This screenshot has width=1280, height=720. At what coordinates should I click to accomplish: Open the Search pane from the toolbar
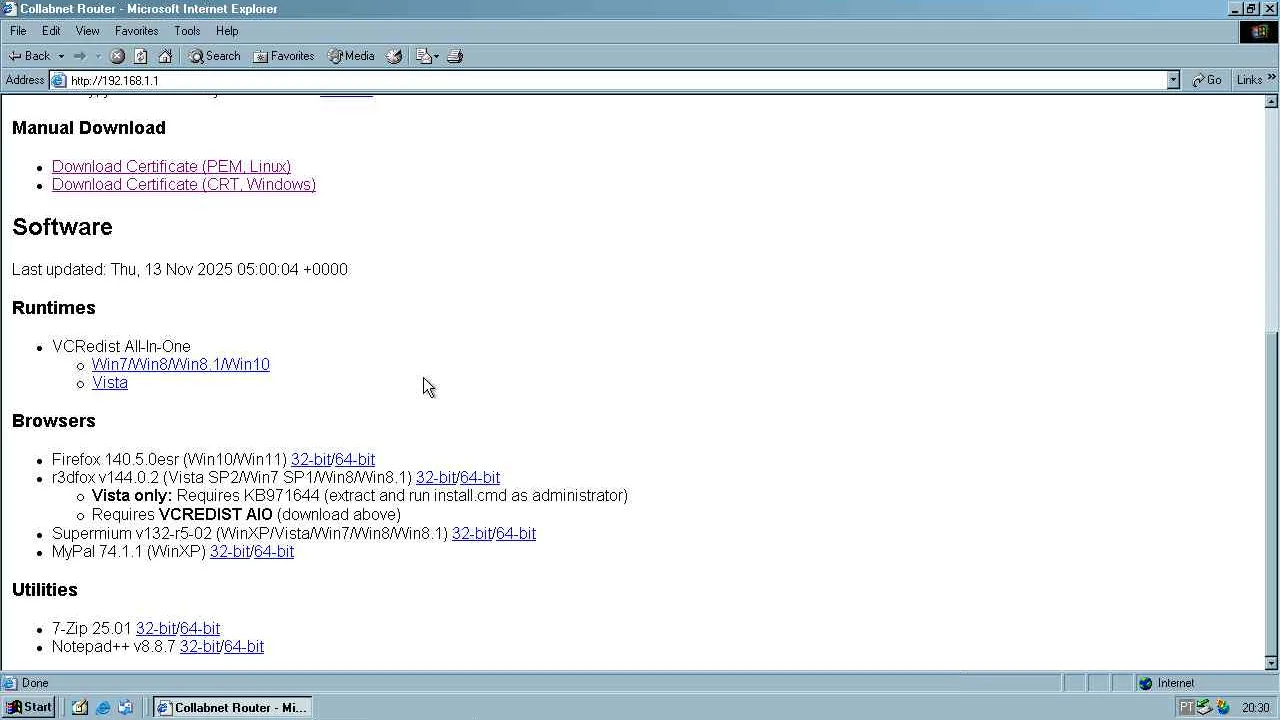214,56
